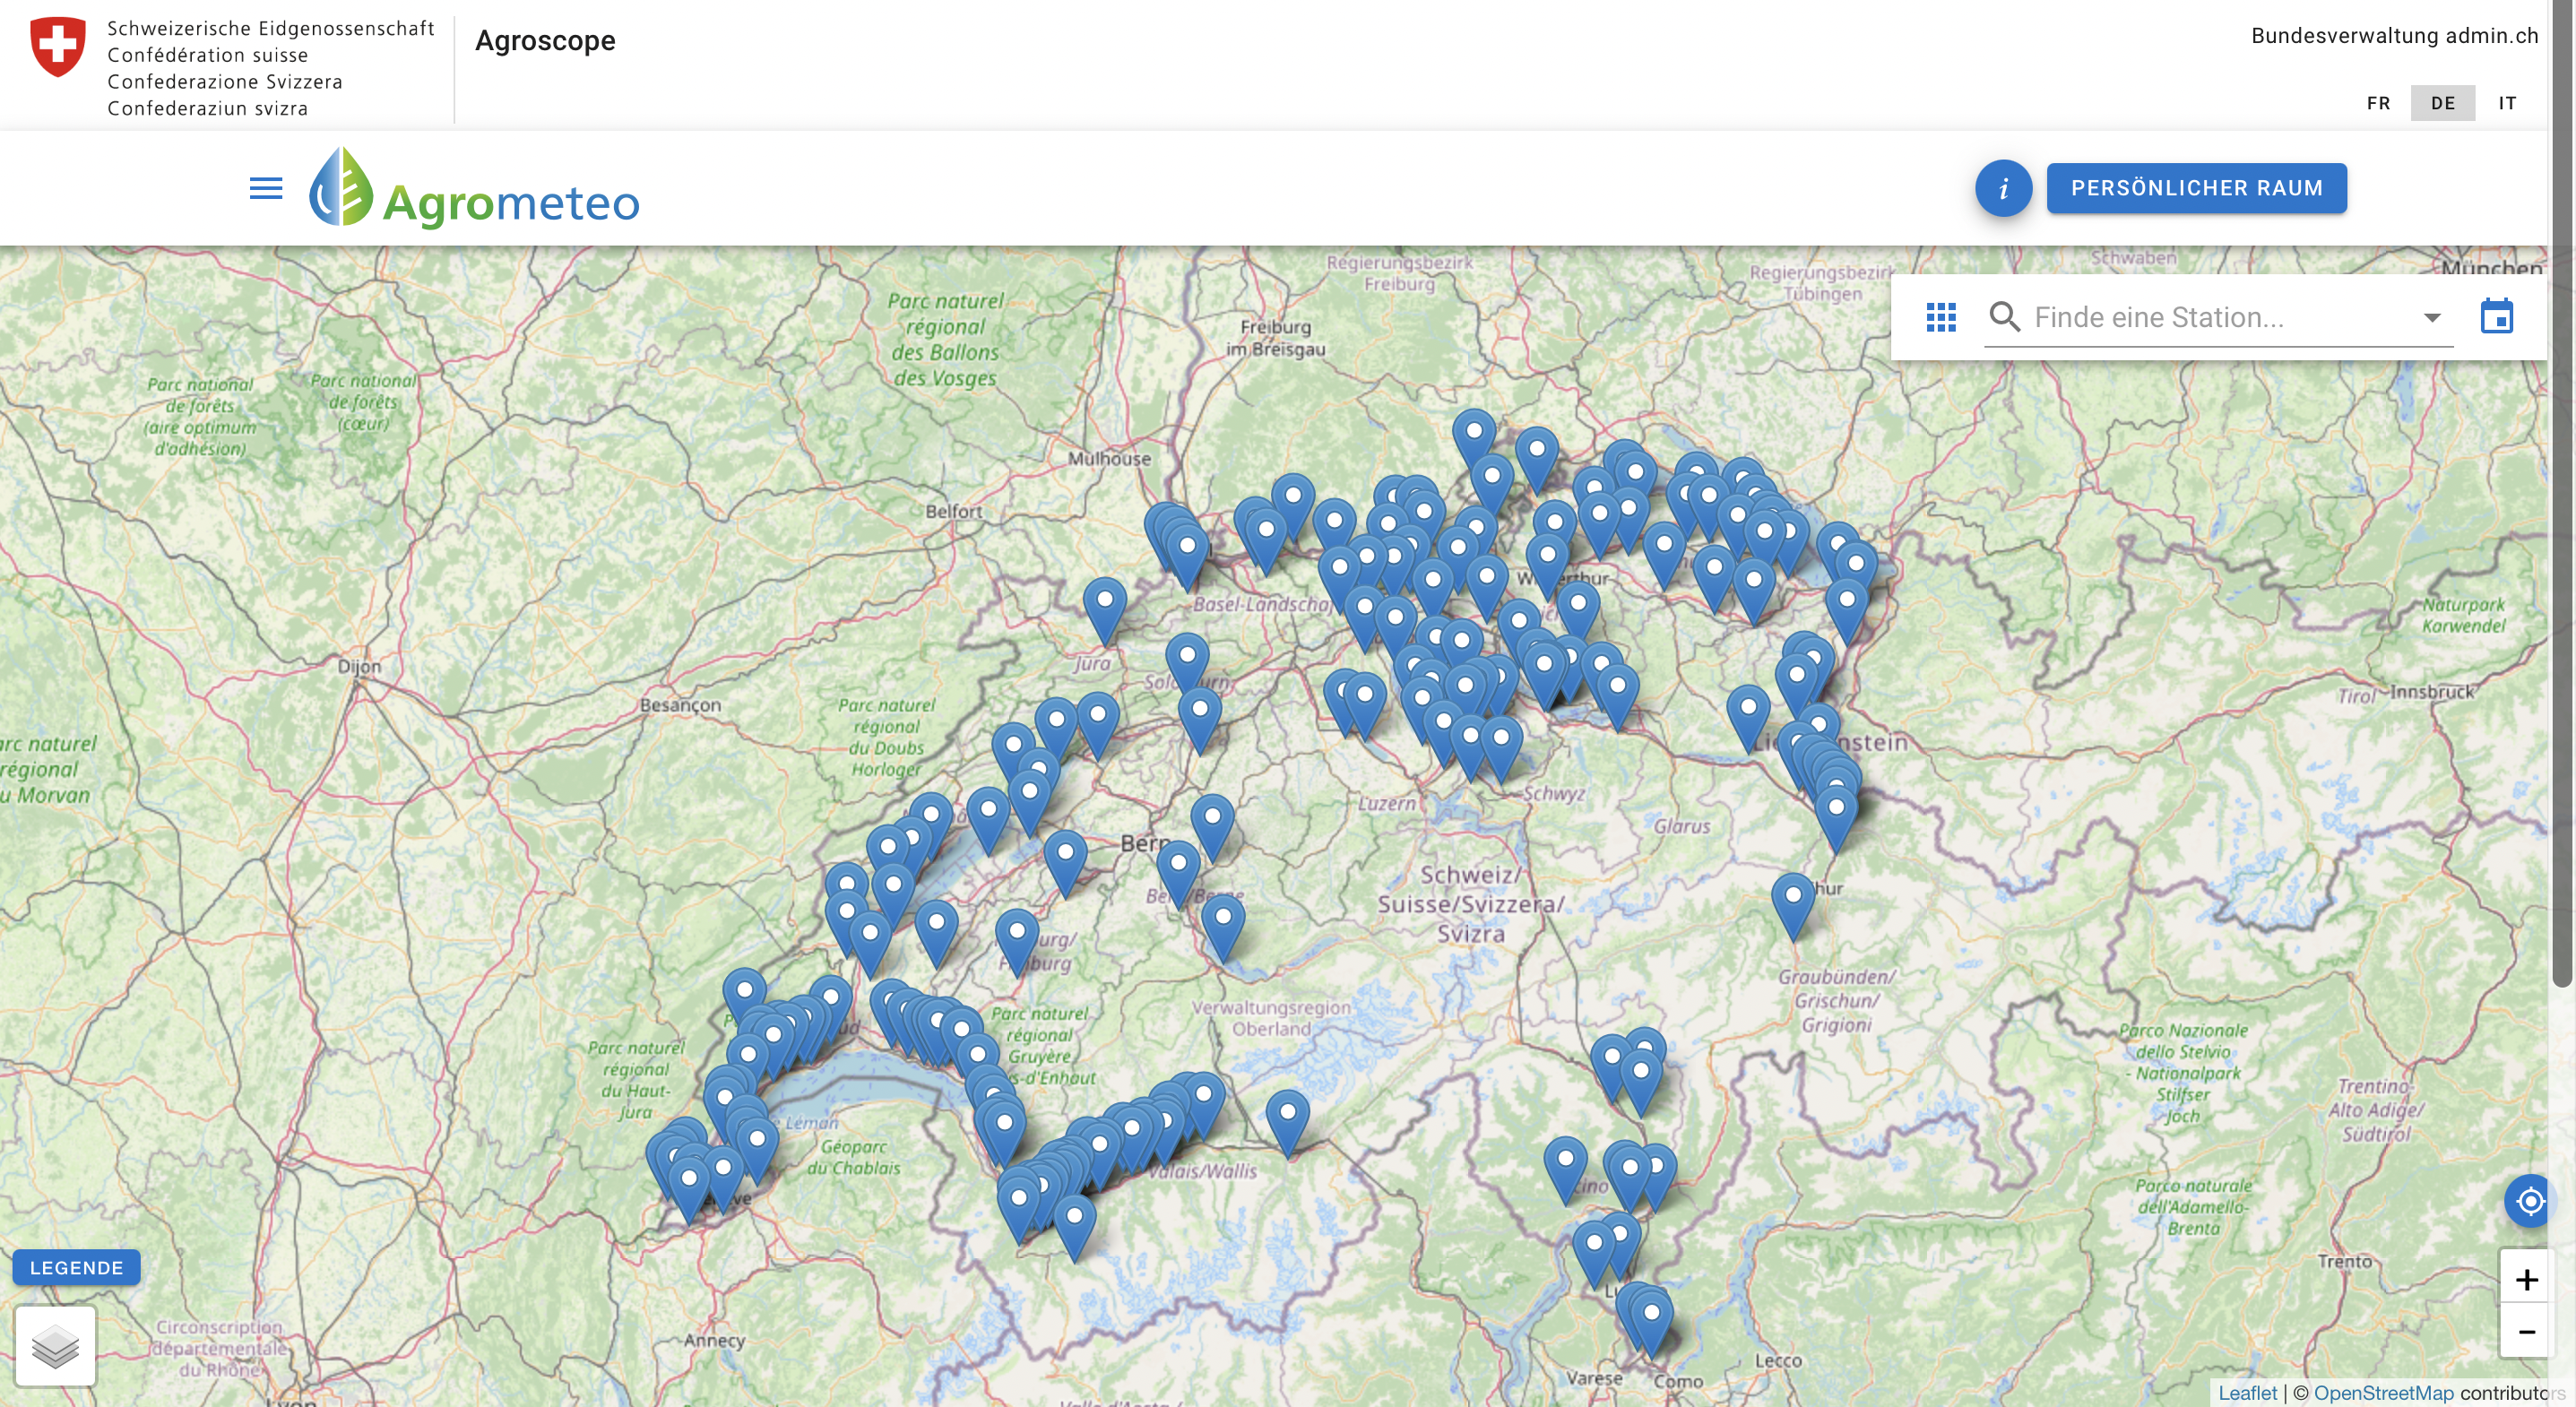Click the Agroscope header title
The width and height of the screenshot is (2576, 1407).
click(545, 41)
